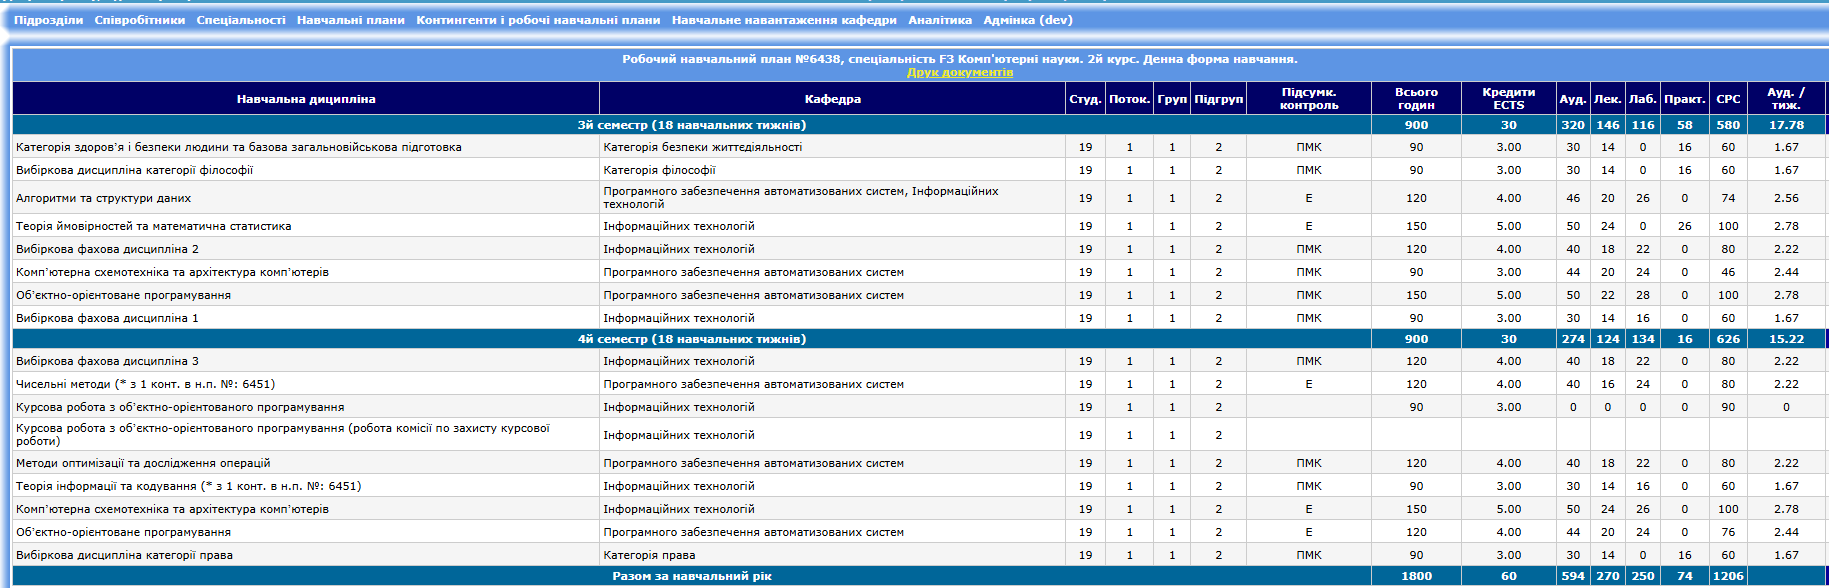
Task: Click the Ауд. column header
Action: pyautogui.click(x=1573, y=99)
